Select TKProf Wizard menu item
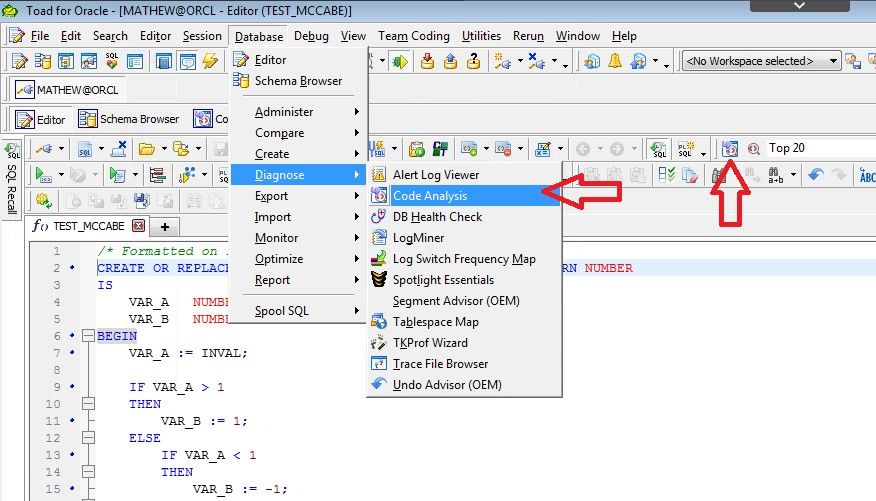Screen dimensions: 876x501 pyautogui.click(x=464, y=343)
